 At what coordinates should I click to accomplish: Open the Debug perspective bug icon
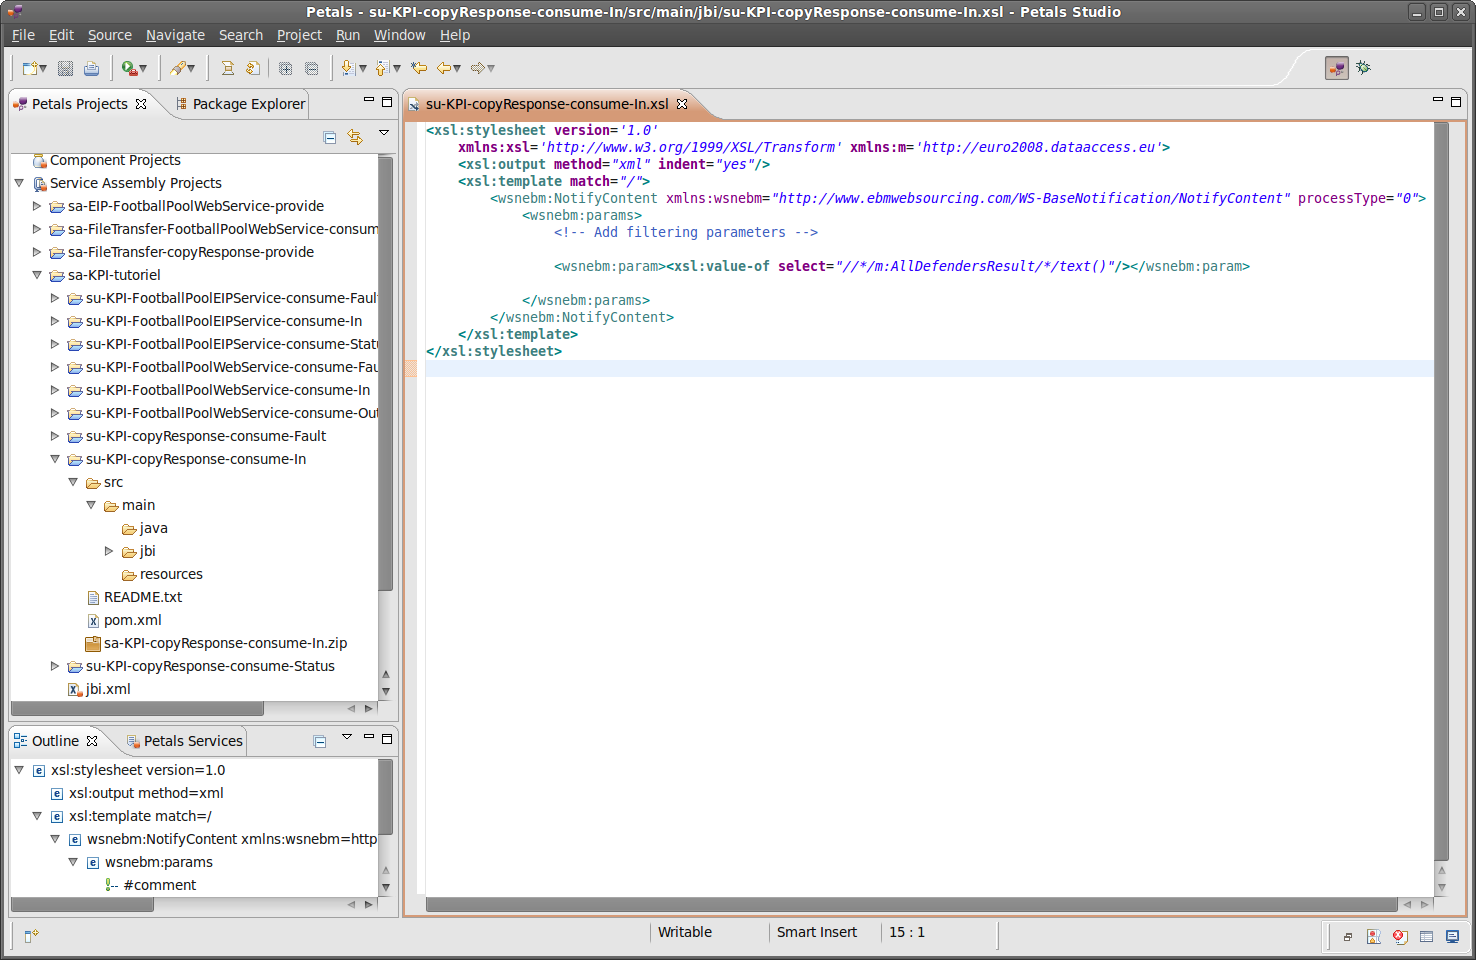pyautogui.click(x=1363, y=68)
